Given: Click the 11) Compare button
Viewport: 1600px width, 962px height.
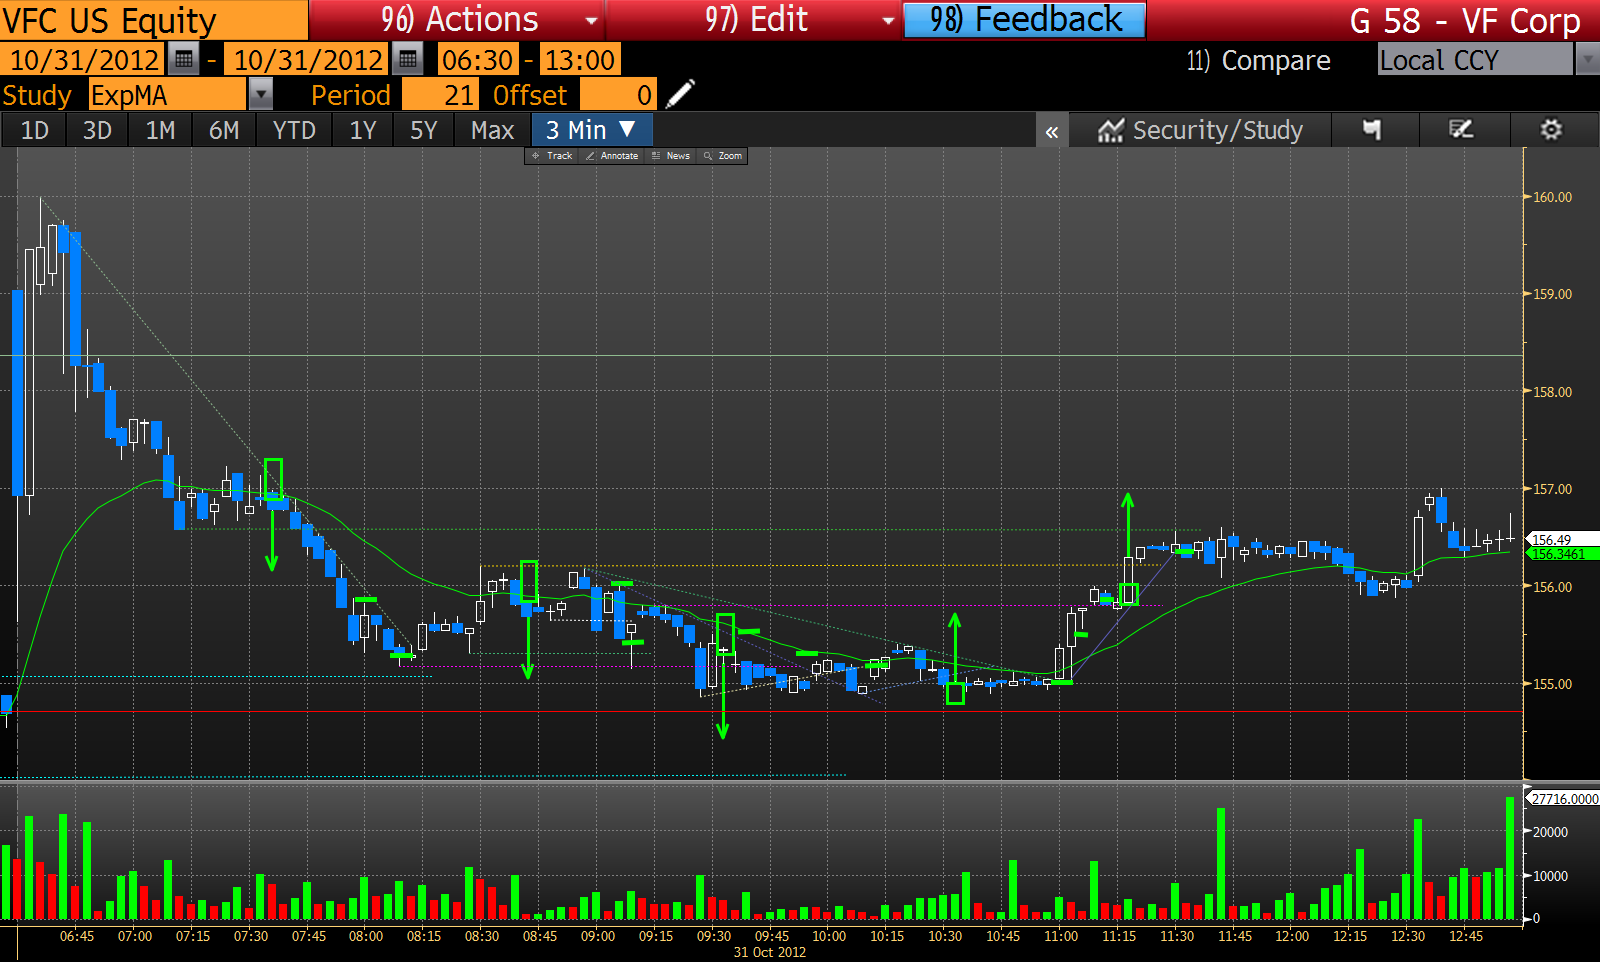Looking at the screenshot, I should click(x=1258, y=61).
